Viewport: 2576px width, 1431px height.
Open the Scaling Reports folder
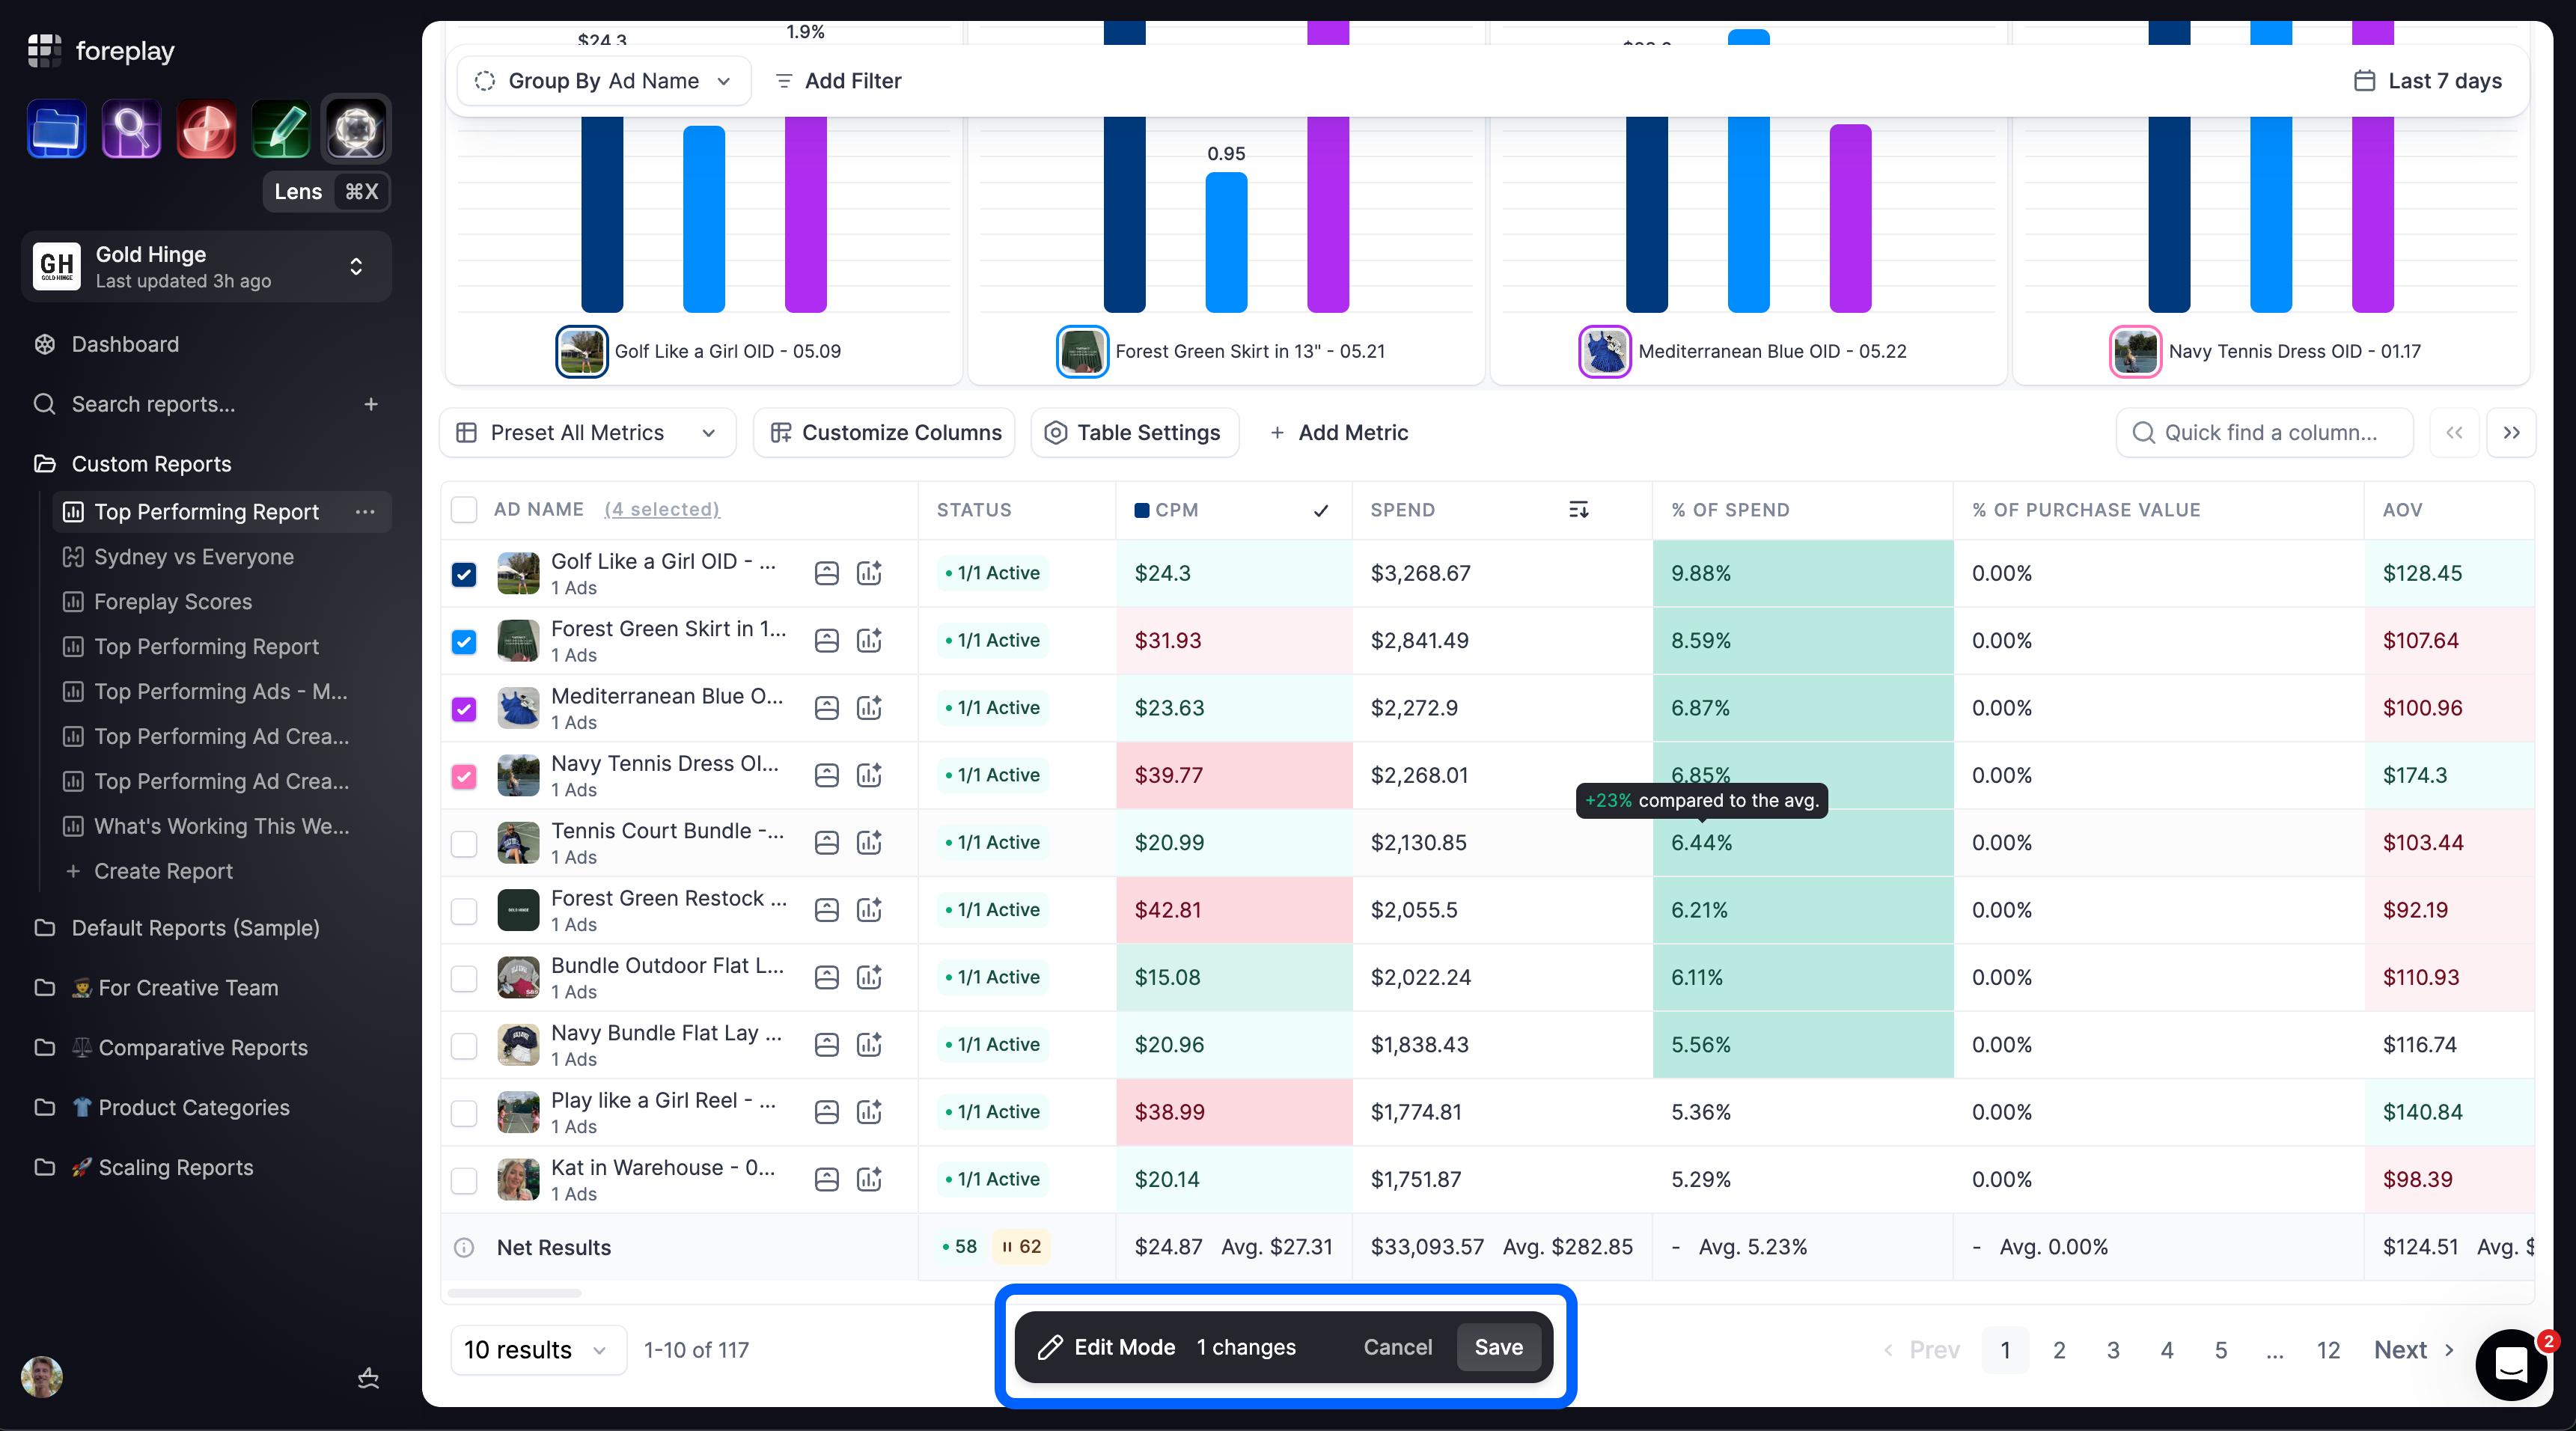(x=175, y=1167)
